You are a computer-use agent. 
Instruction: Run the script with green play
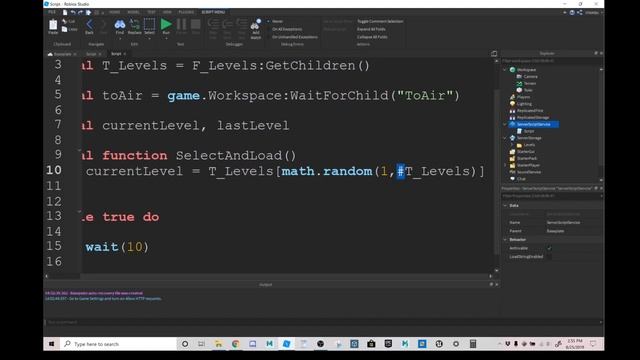166,24
